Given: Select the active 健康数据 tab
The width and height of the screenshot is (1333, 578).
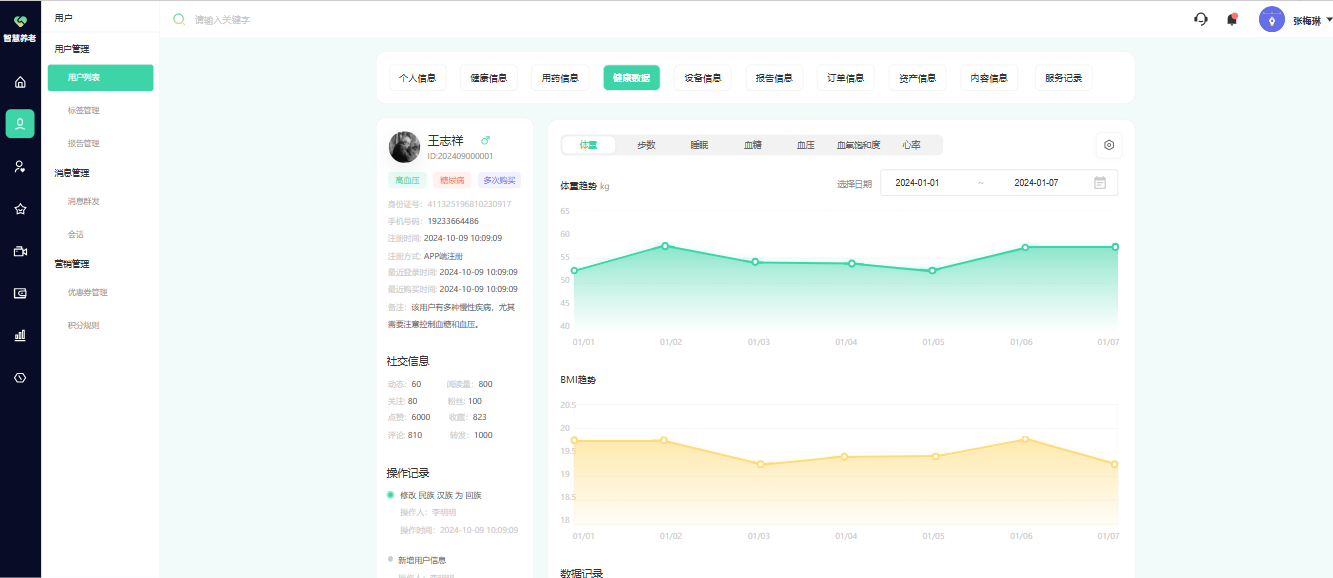Looking at the screenshot, I should 631,78.
